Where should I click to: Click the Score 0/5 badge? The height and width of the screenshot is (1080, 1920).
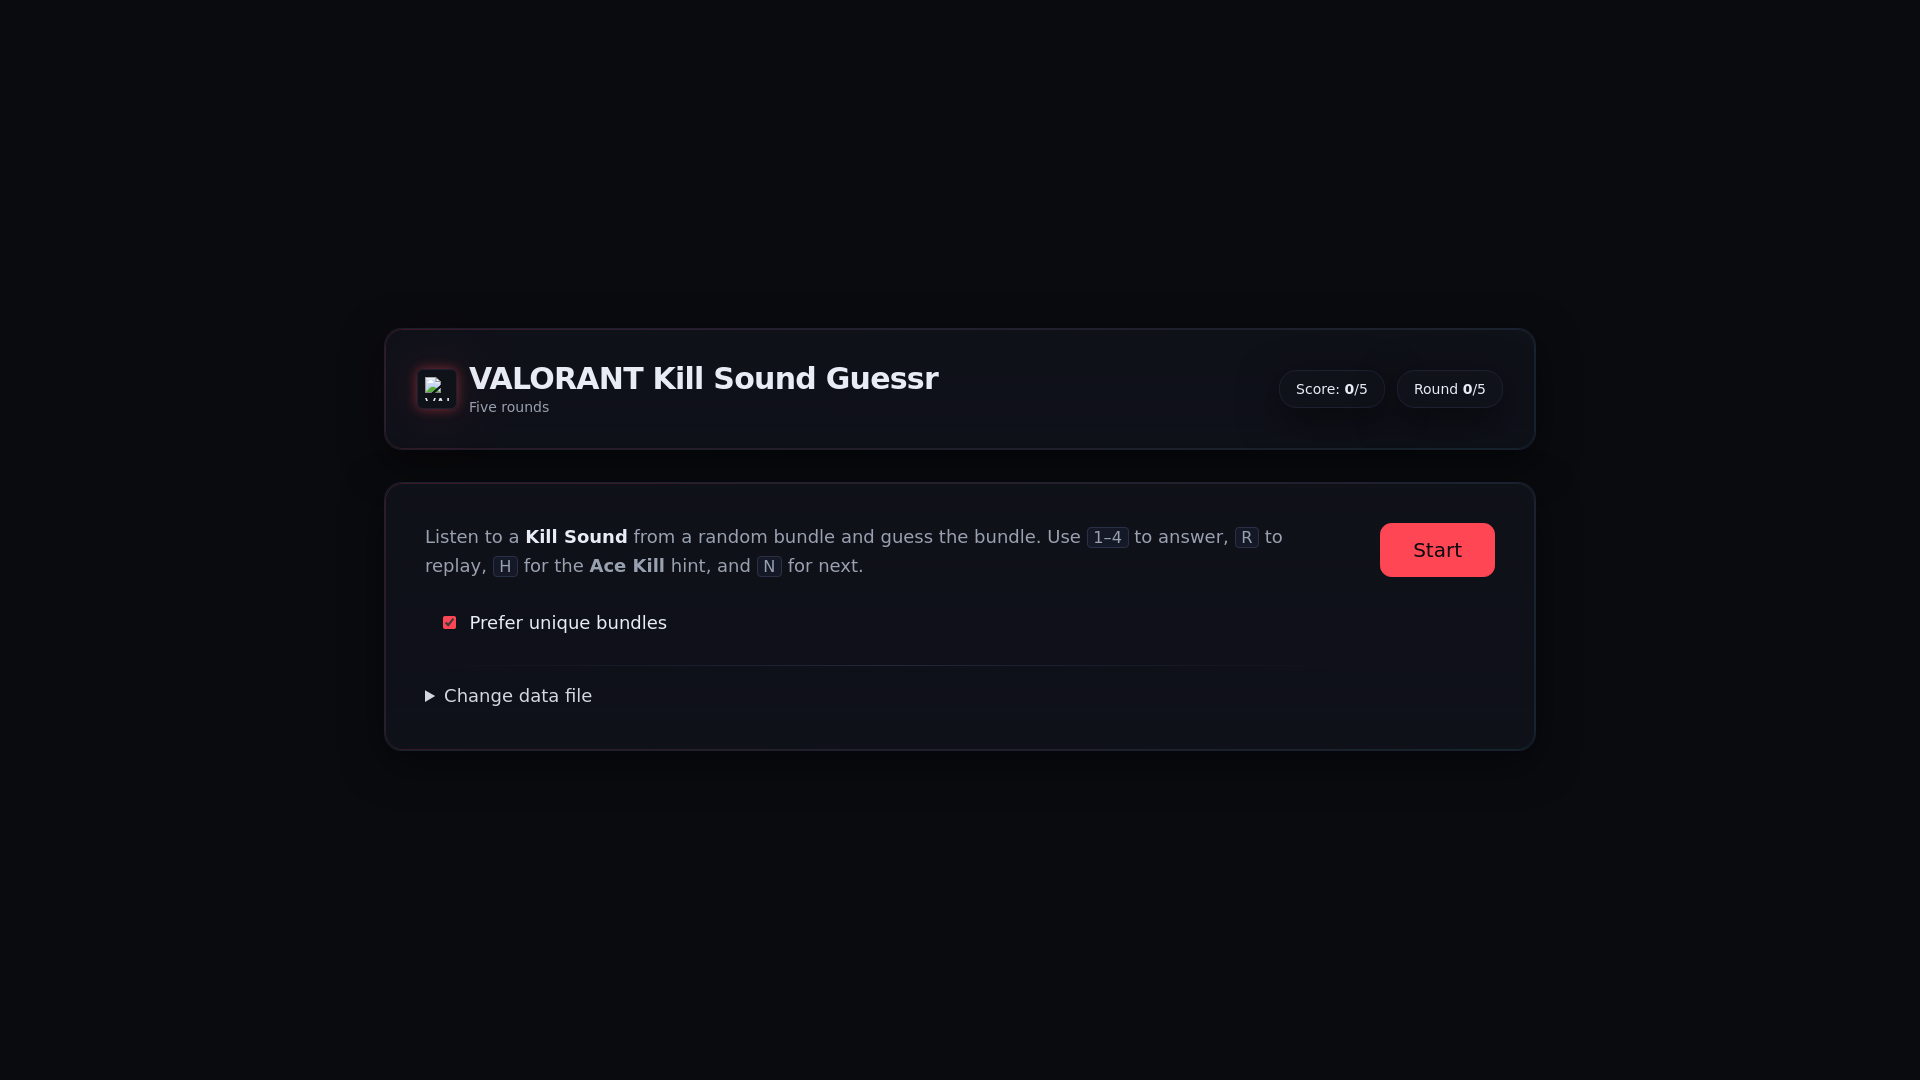[1331, 389]
